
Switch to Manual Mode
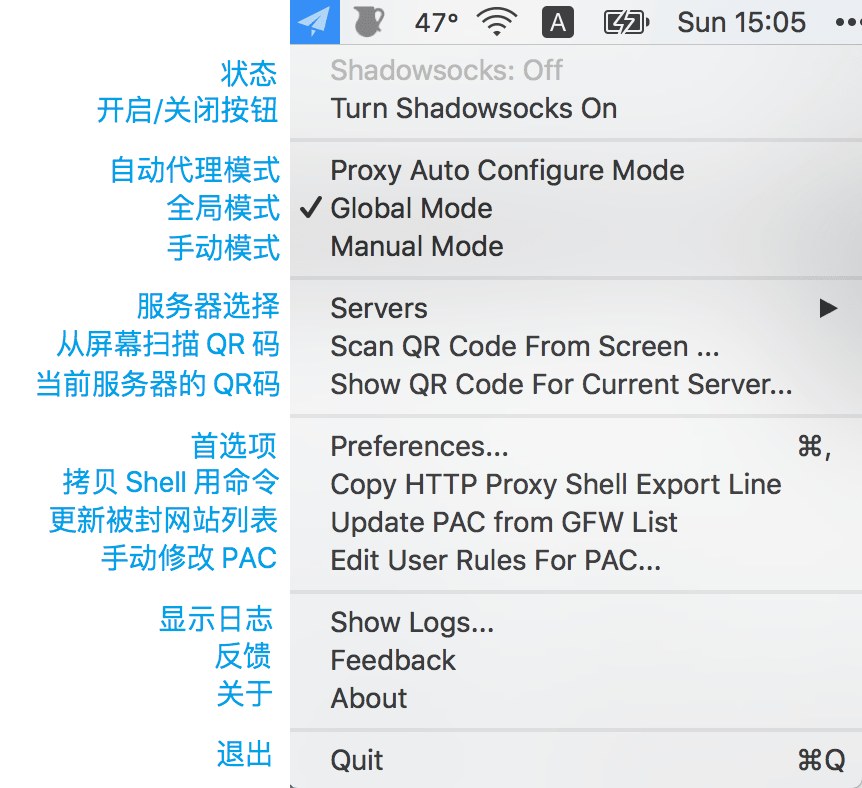pos(576,246)
